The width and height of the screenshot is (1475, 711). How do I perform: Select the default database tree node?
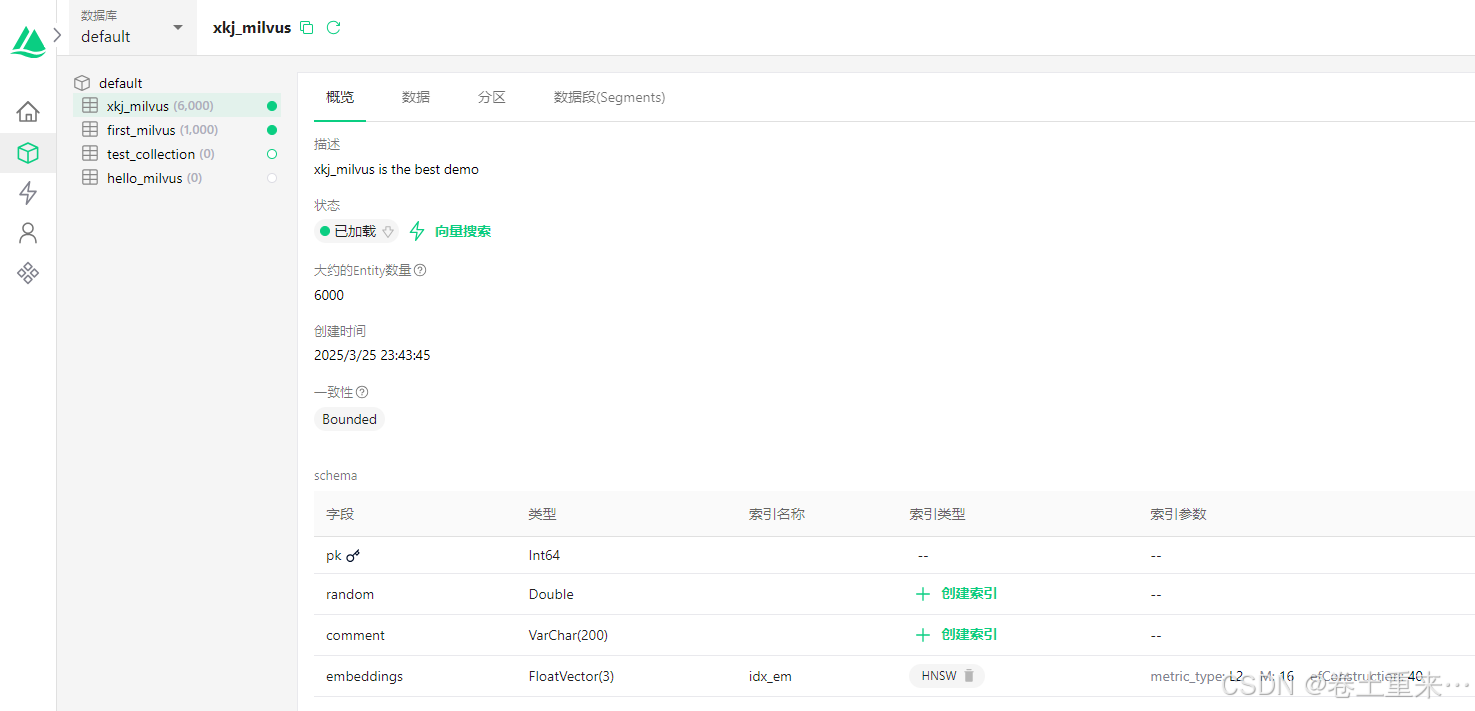(x=120, y=83)
